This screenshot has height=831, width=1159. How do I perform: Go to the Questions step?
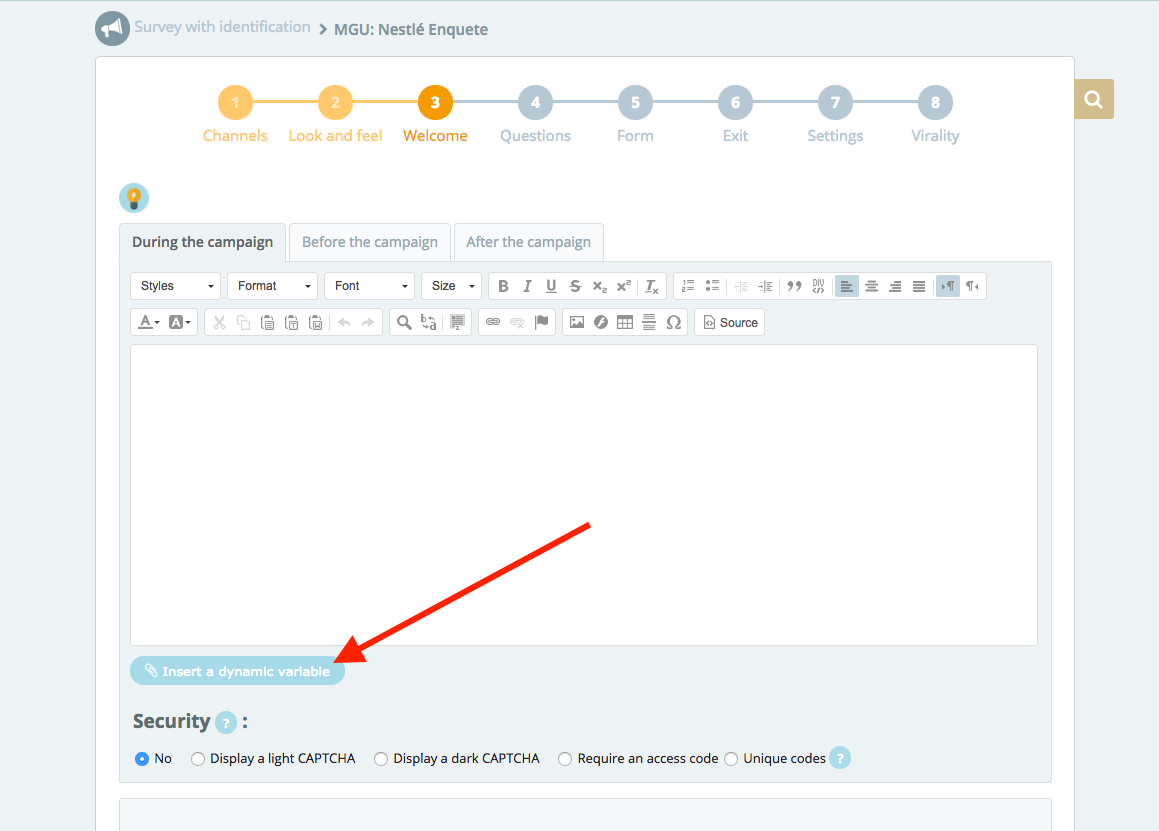pyautogui.click(x=535, y=102)
